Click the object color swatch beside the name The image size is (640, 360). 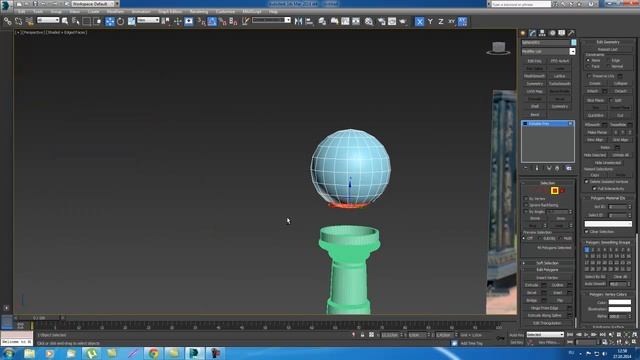[573, 42]
